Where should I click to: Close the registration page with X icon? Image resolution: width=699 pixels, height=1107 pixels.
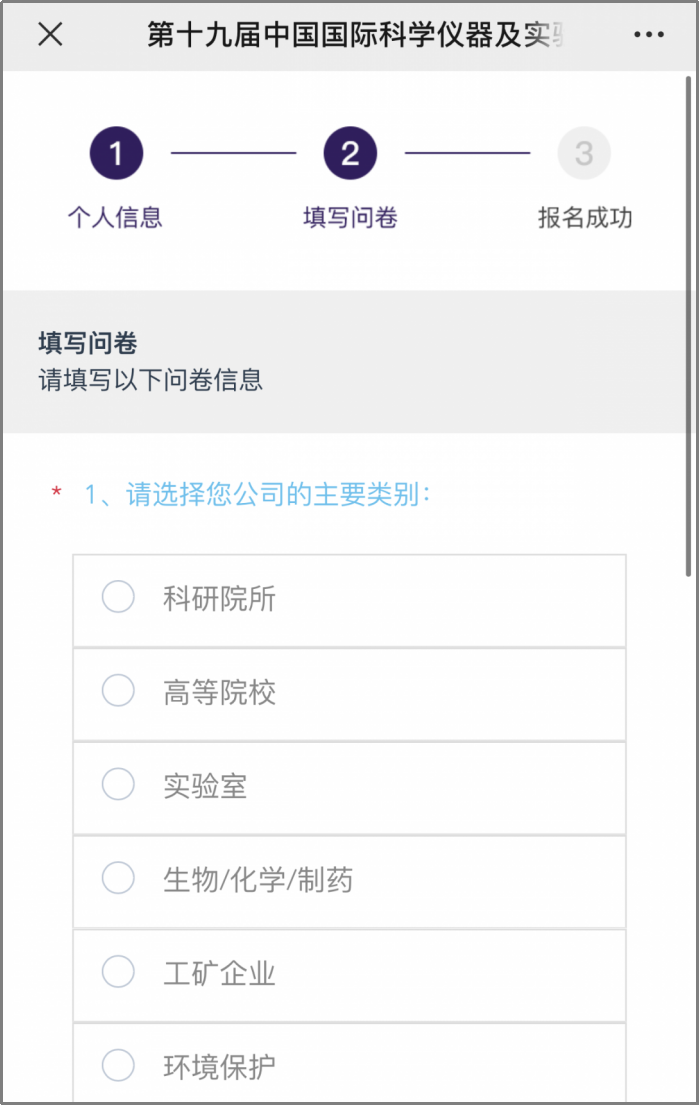(x=50, y=34)
